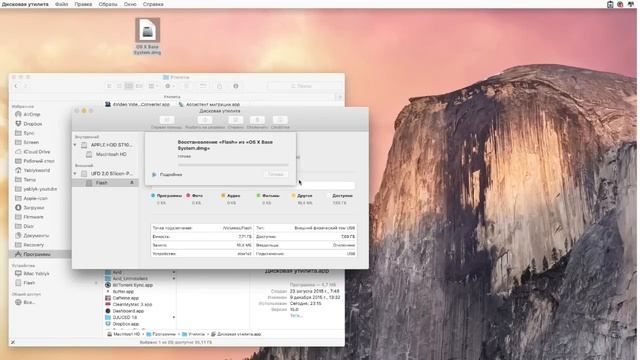Screen dimensions: 640x360
Task: Click the Info (Свойства) toolbar icon in Disk Utility
Action: pyautogui.click(x=280, y=120)
